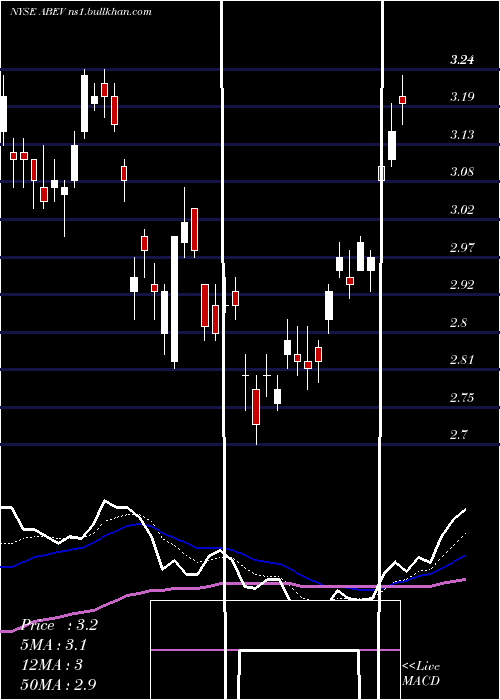Click the 'NYSE ABEV ns1.bullkhan.com' title text

point(81,12)
